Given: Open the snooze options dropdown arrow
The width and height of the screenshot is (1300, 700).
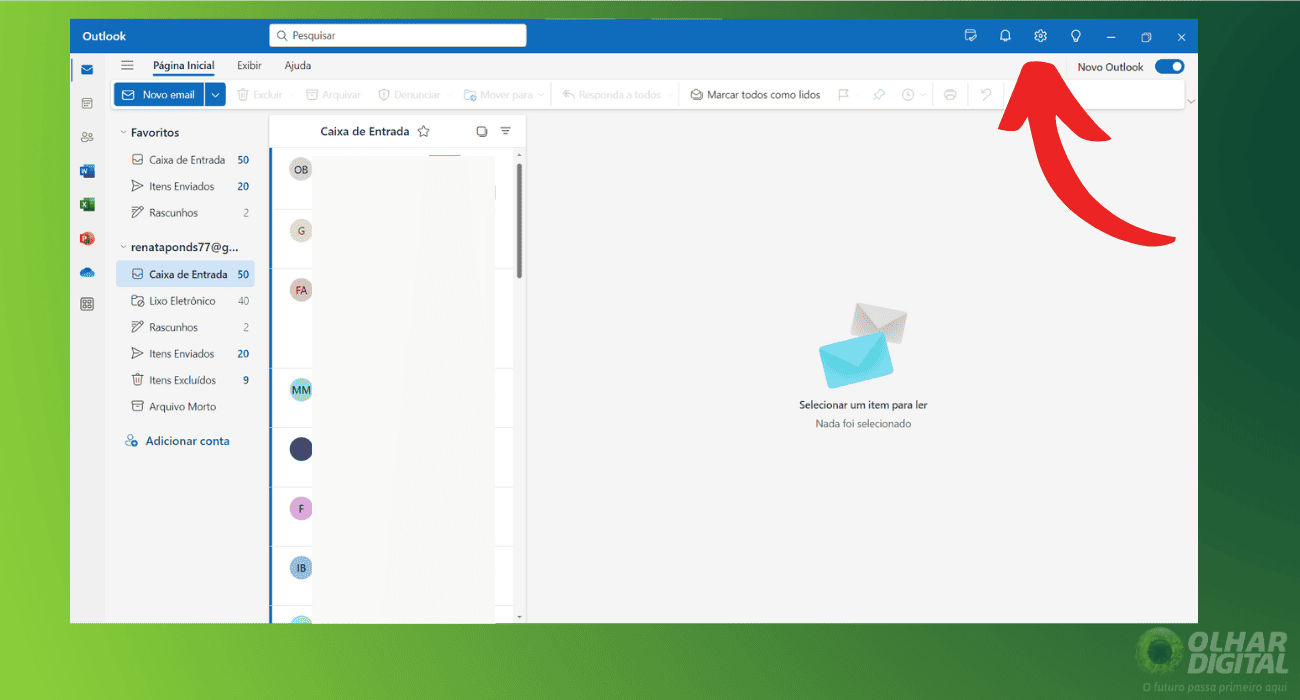Looking at the screenshot, I should (922, 94).
